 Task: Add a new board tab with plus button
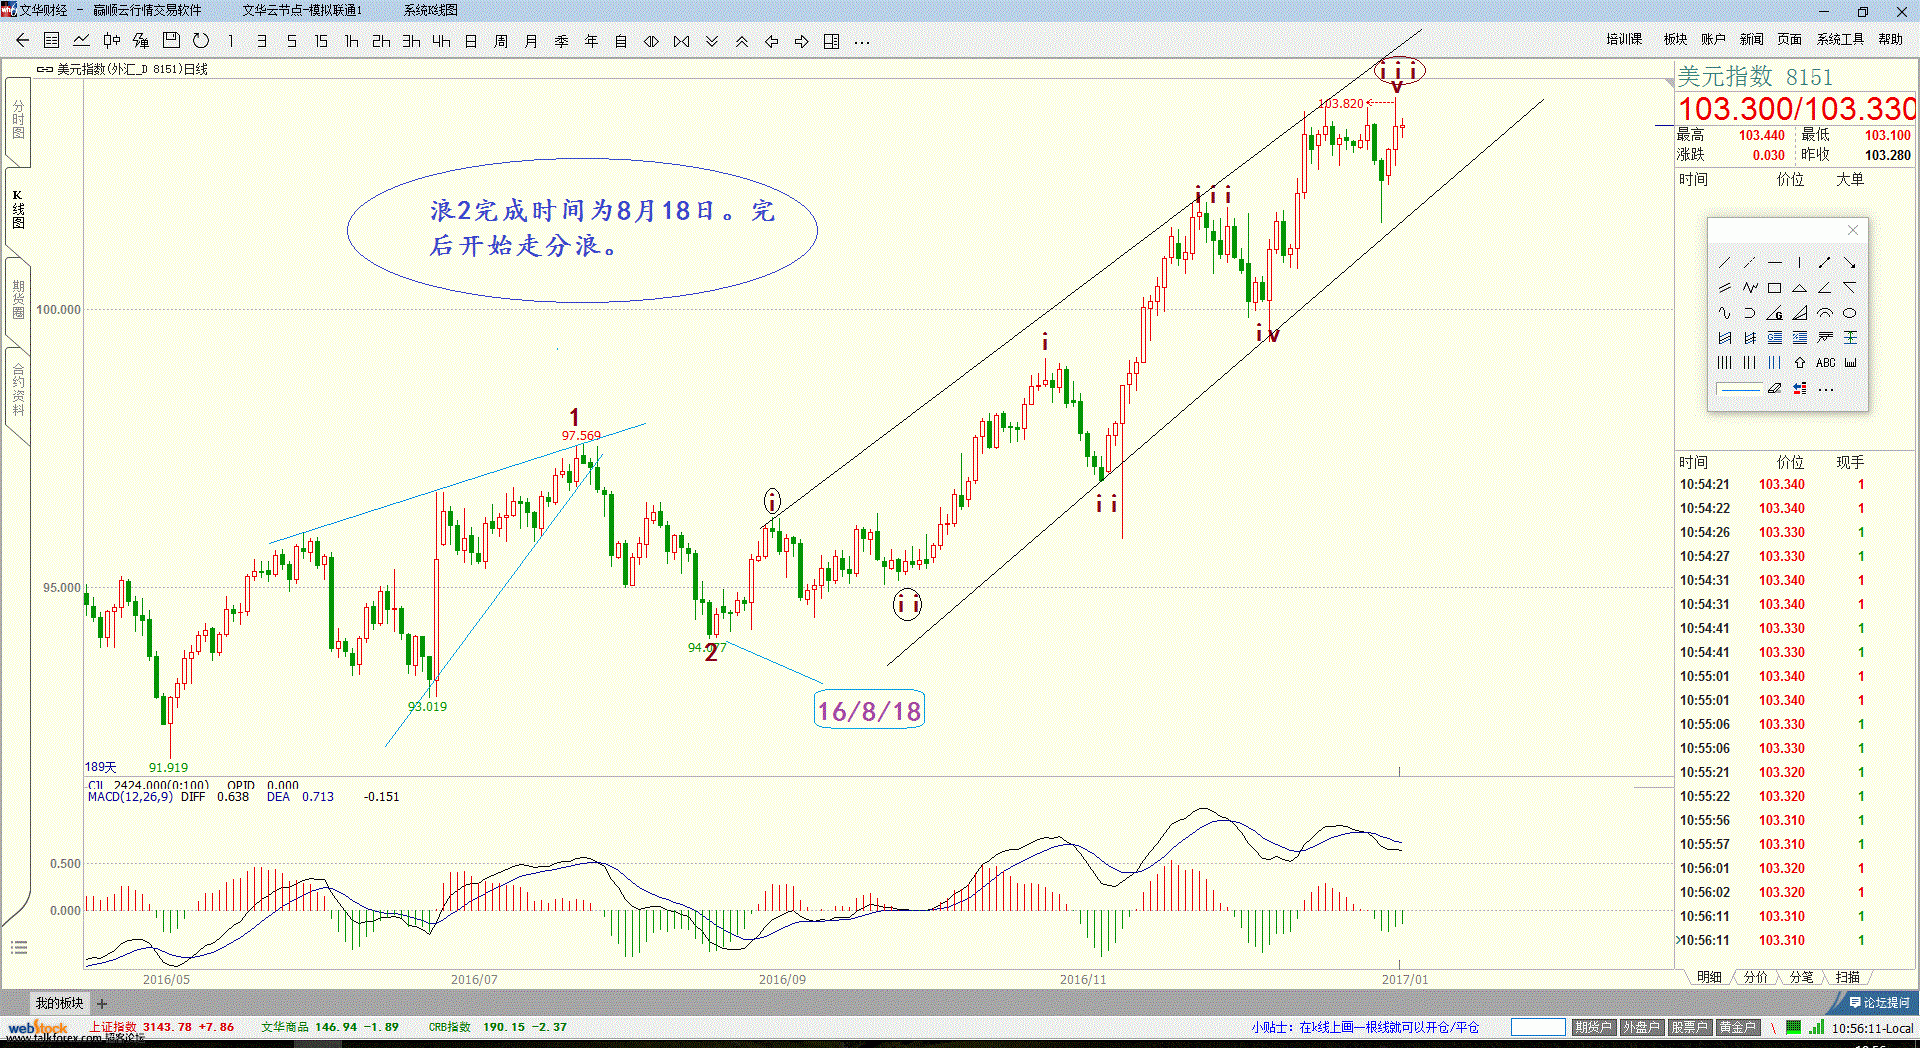tap(102, 1003)
